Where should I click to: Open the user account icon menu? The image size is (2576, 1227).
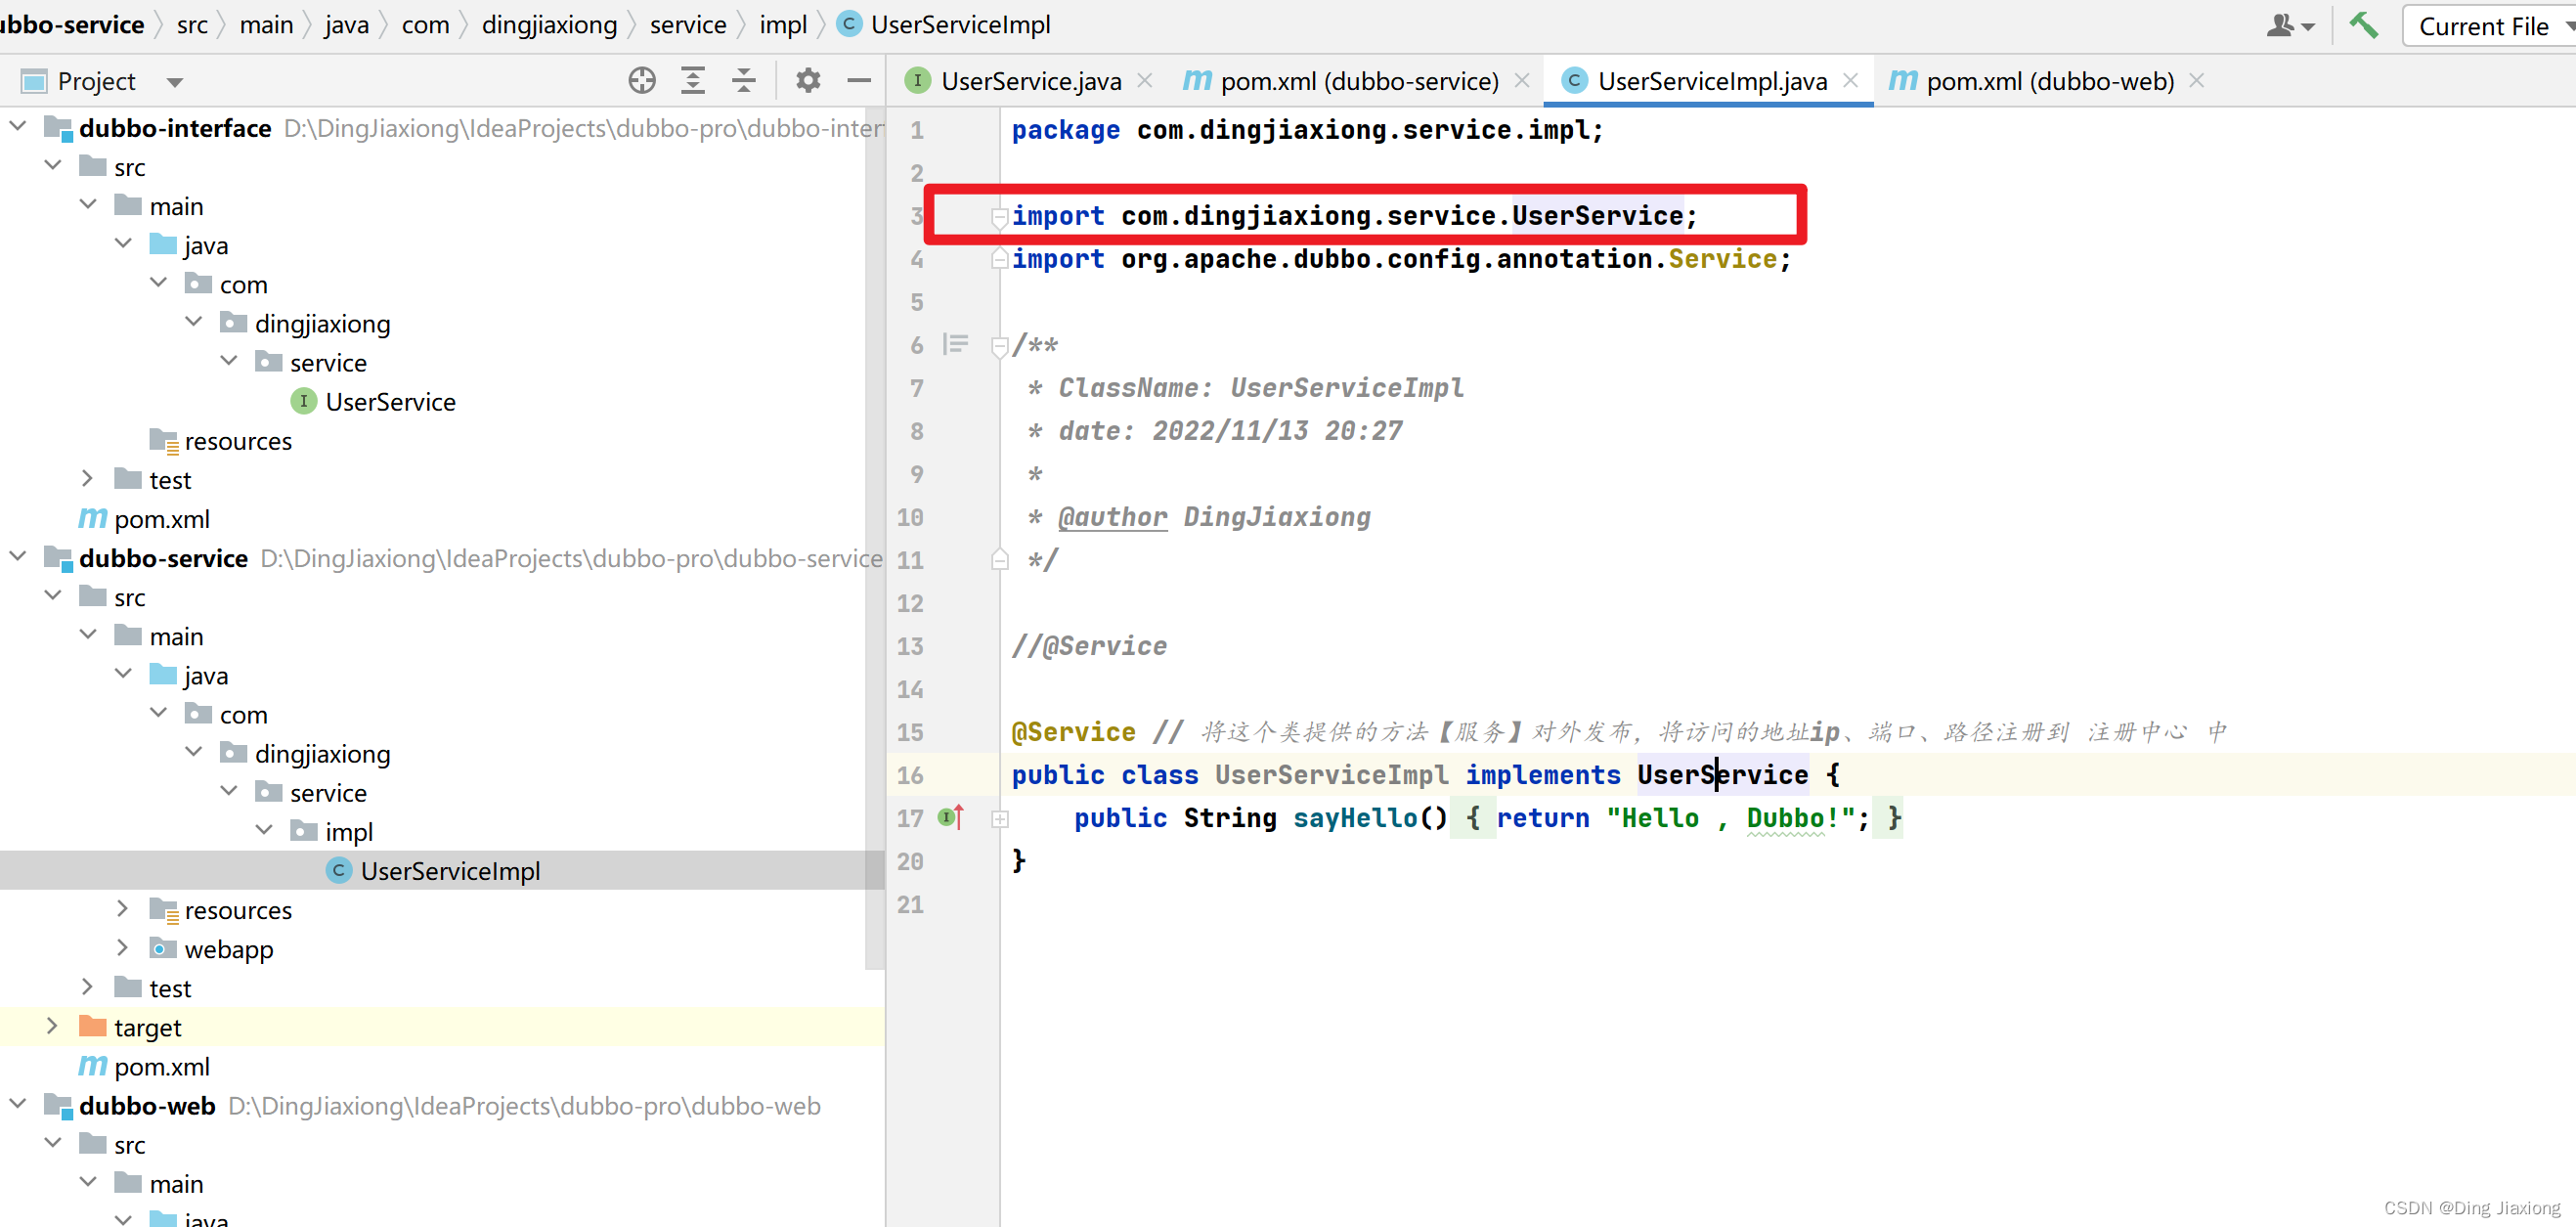pyautogui.click(x=2290, y=25)
